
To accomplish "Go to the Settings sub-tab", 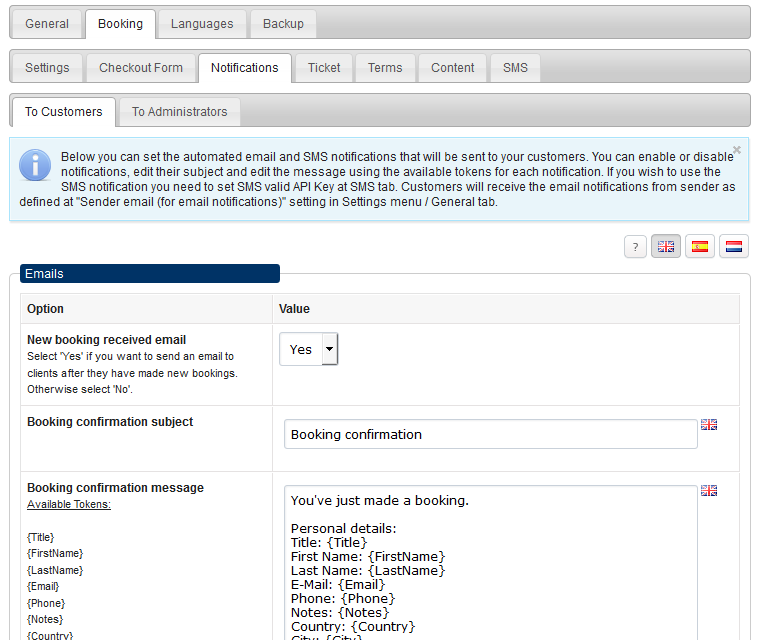I will tap(47, 68).
